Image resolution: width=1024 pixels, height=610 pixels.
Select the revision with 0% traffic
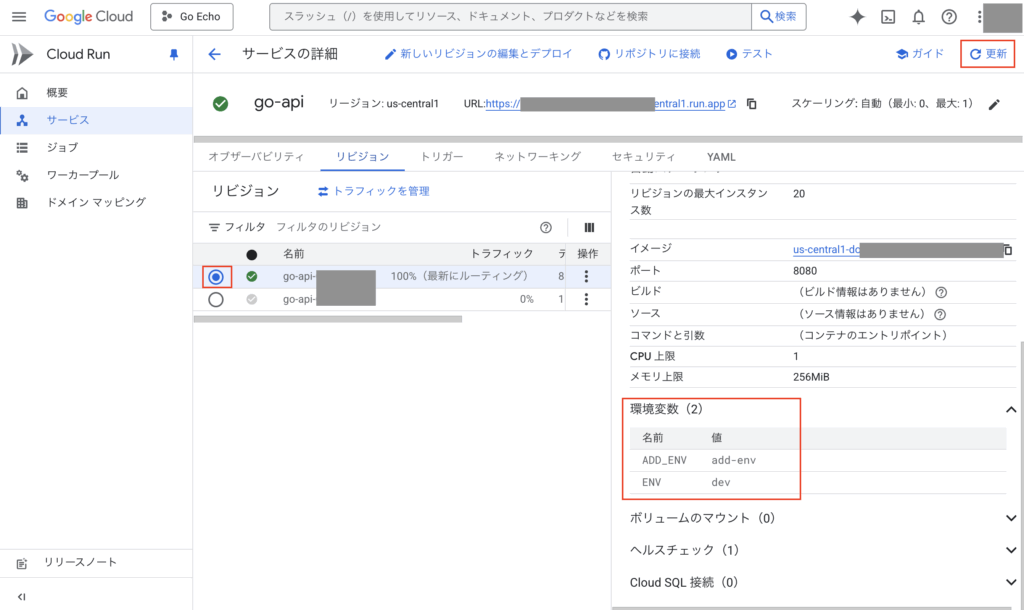(216, 299)
